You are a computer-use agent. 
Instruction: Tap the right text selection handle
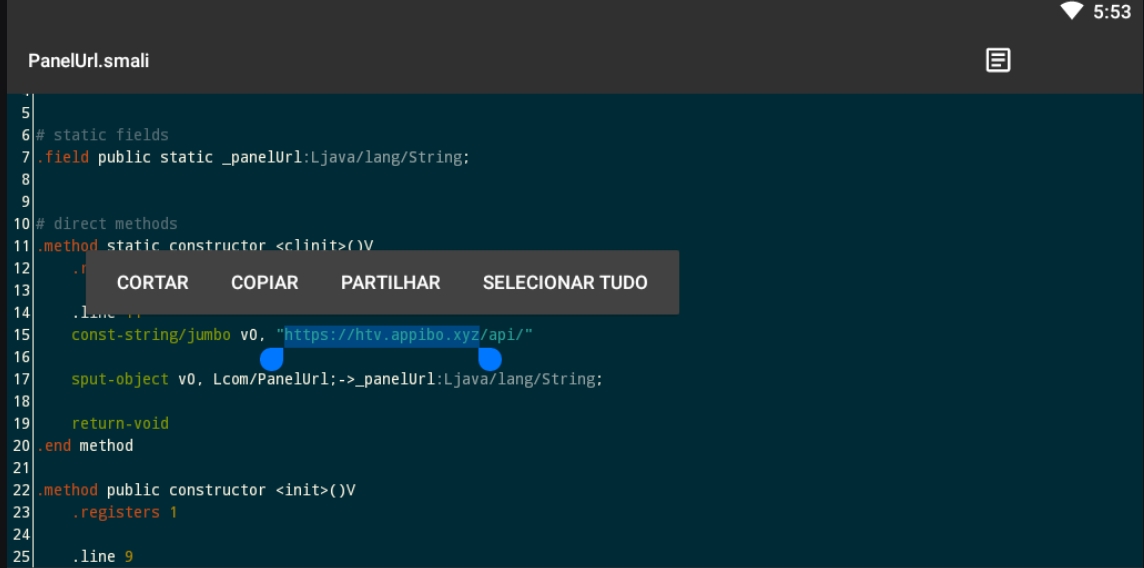coord(490,358)
